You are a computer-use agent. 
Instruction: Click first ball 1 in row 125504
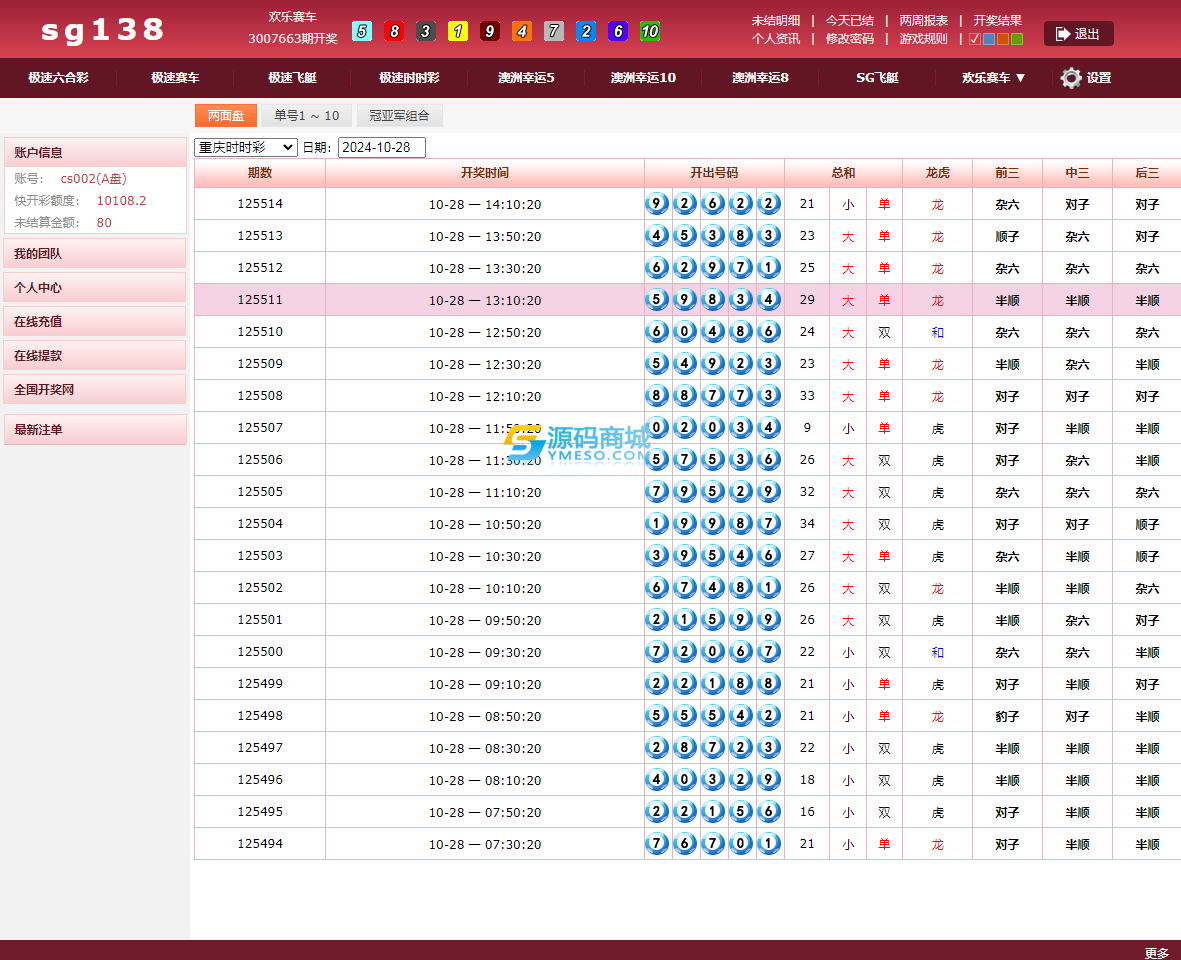pos(657,523)
